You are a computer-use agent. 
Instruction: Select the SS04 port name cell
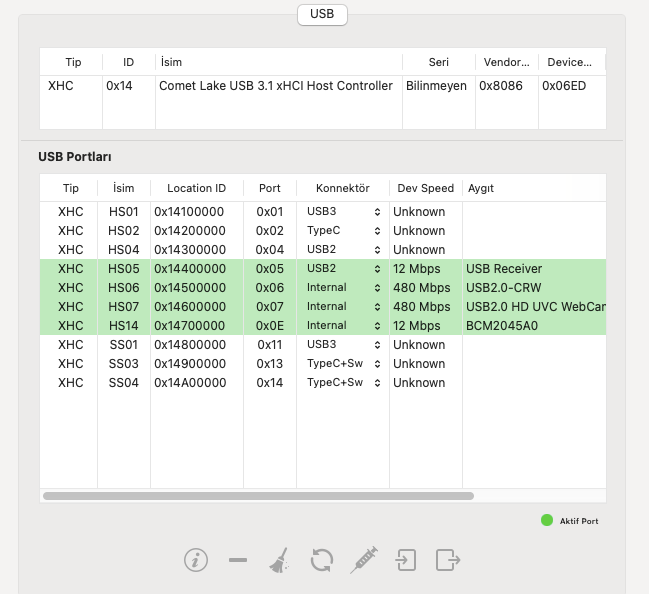pyautogui.click(x=123, y=383)
